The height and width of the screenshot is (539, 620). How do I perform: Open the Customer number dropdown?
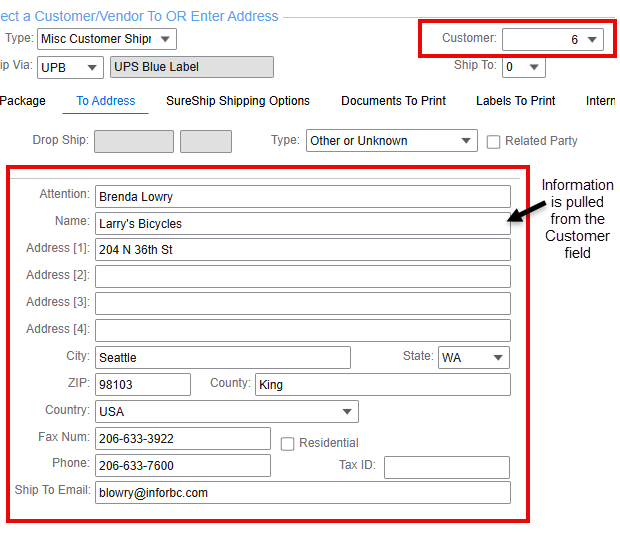[552, 40]
